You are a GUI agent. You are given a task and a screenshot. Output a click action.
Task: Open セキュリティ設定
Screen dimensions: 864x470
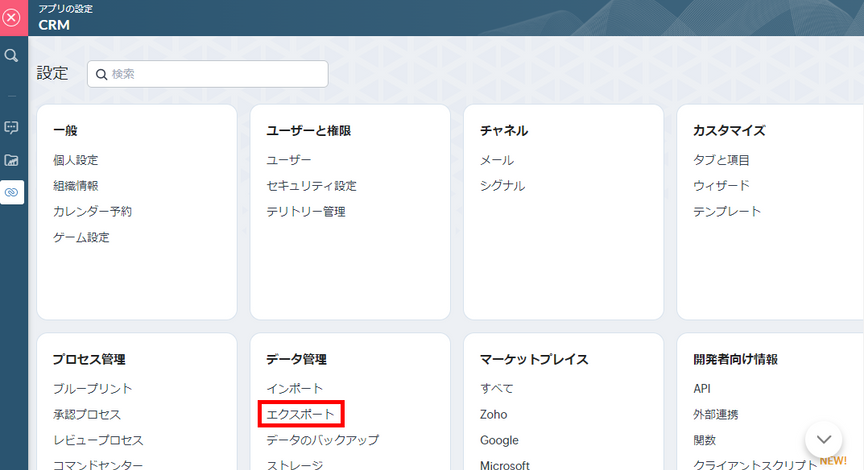point(311,186)
